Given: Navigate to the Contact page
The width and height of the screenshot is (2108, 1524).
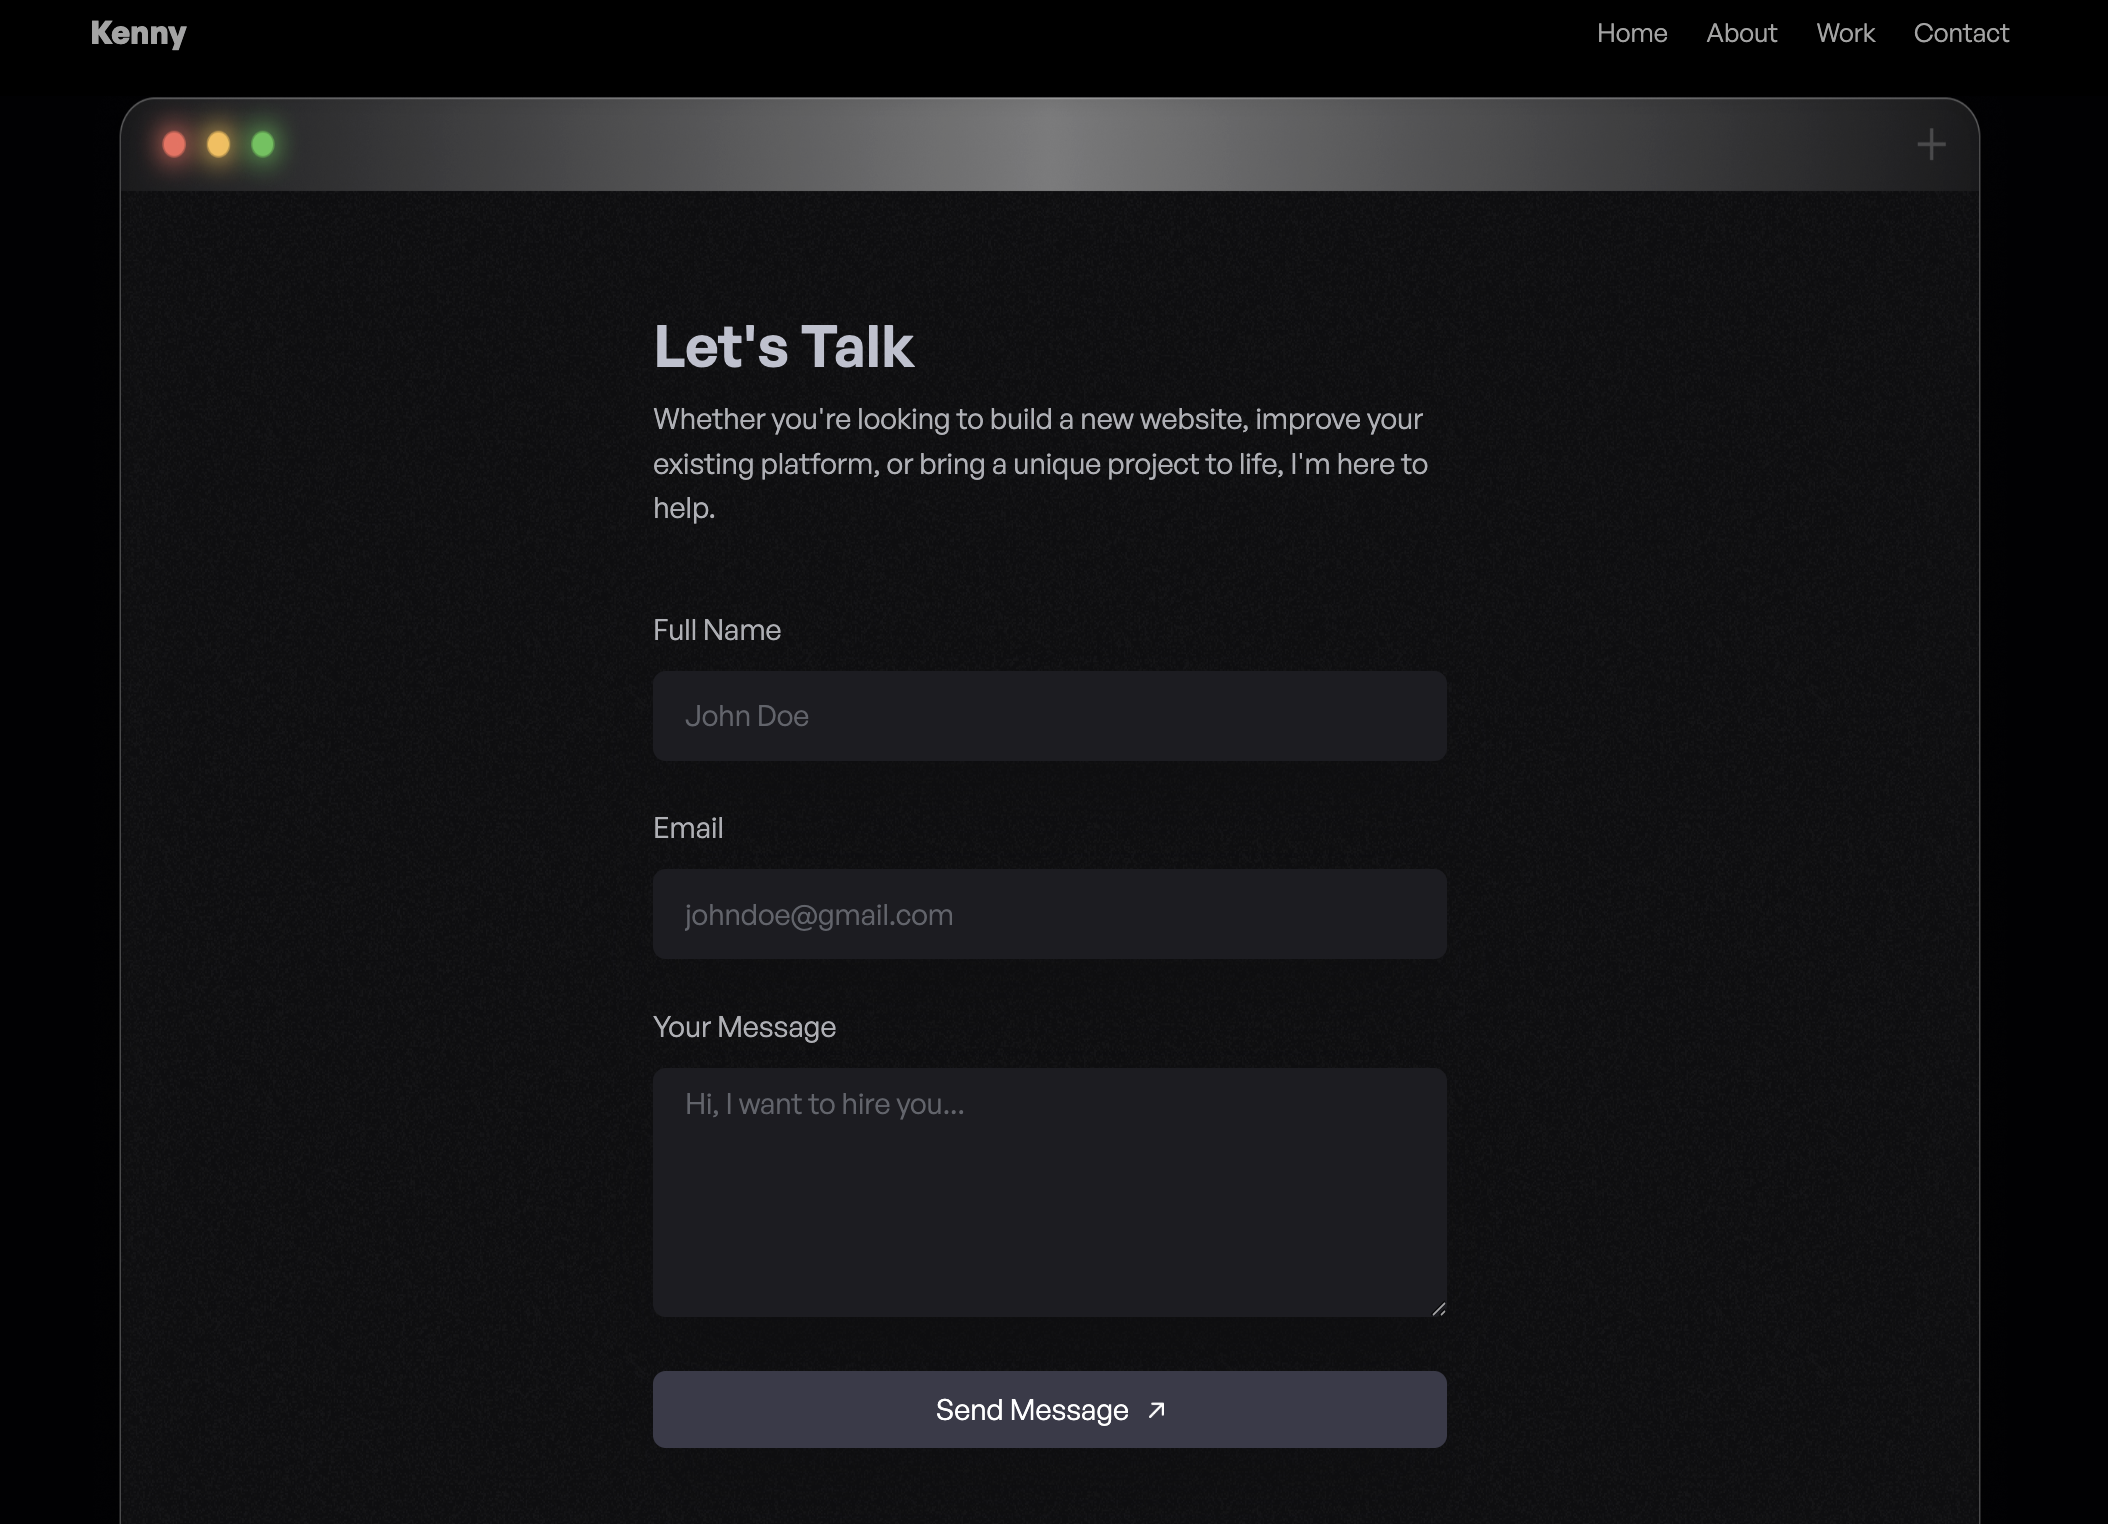Looking at the screenshot, I should 1960,33.
